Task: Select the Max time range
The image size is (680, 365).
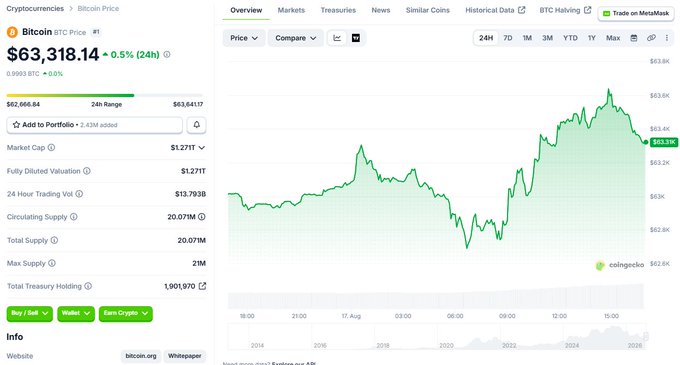Action: coord(613,38)
